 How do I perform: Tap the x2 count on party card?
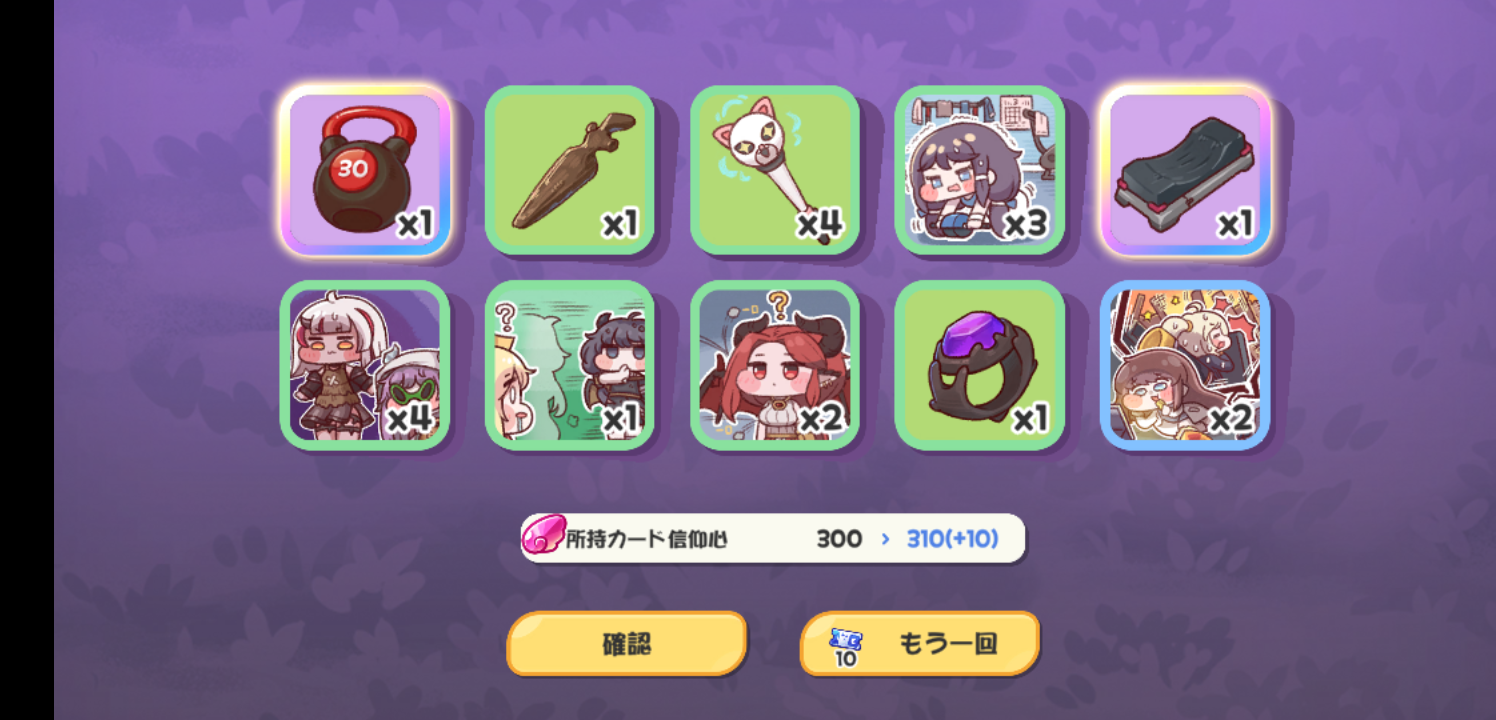click(1231, 420)
